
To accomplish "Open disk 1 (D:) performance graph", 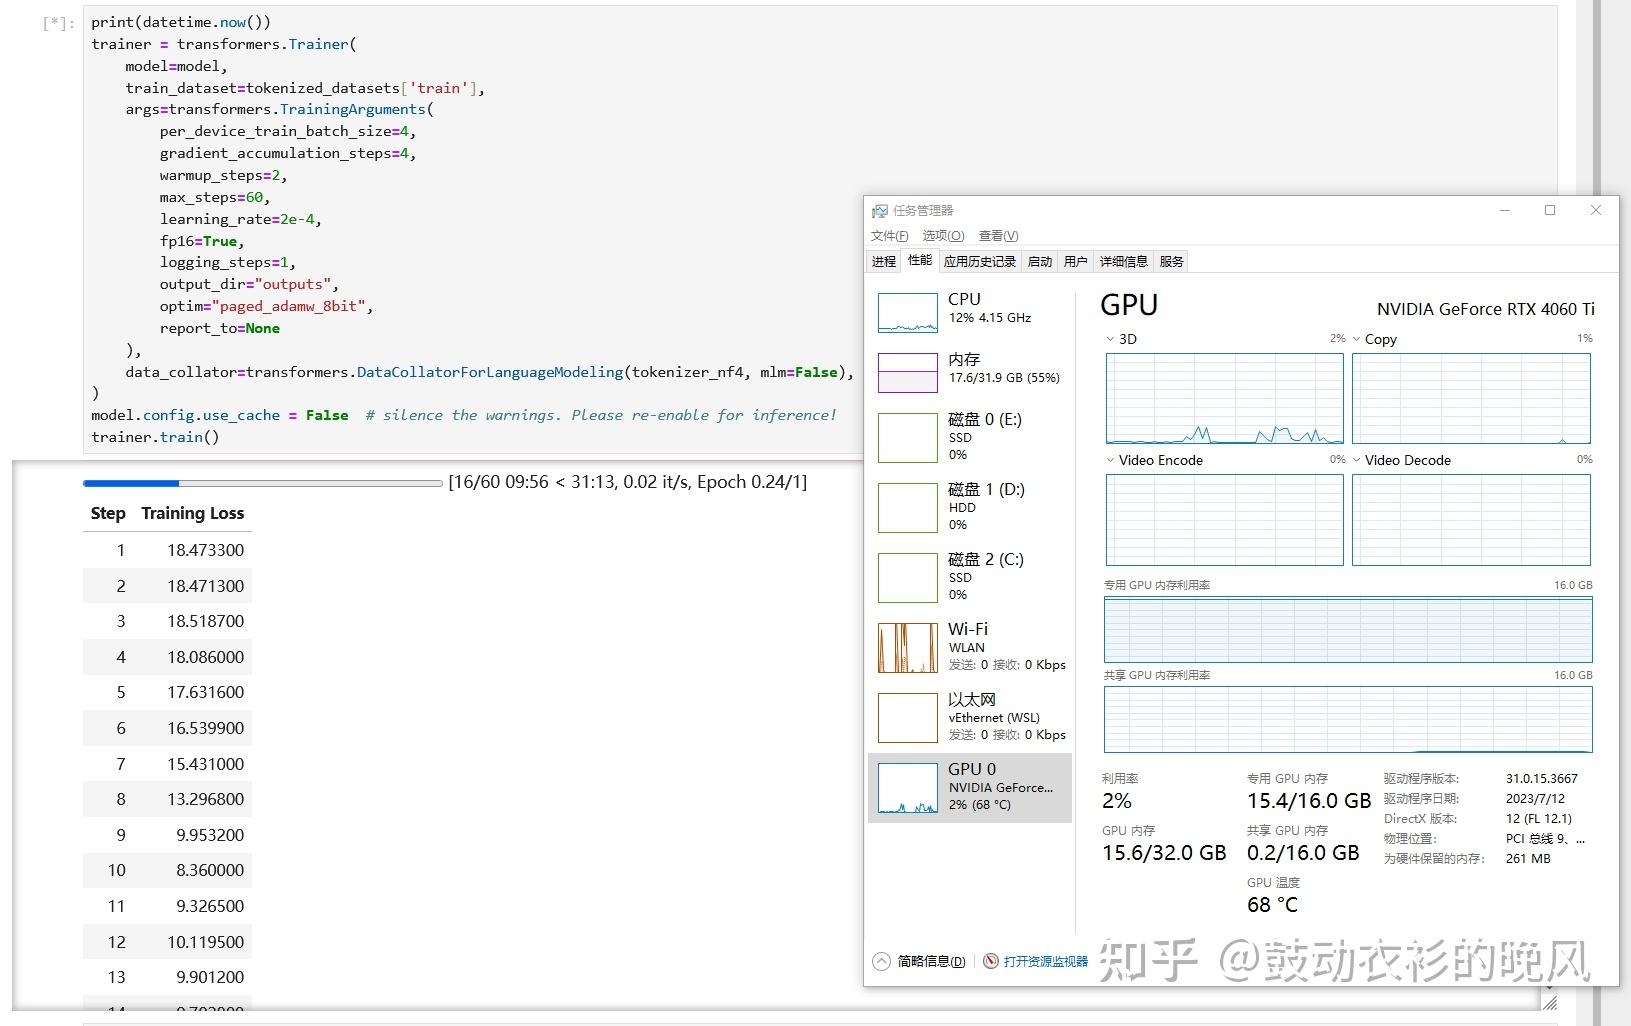I will (906, 507).
